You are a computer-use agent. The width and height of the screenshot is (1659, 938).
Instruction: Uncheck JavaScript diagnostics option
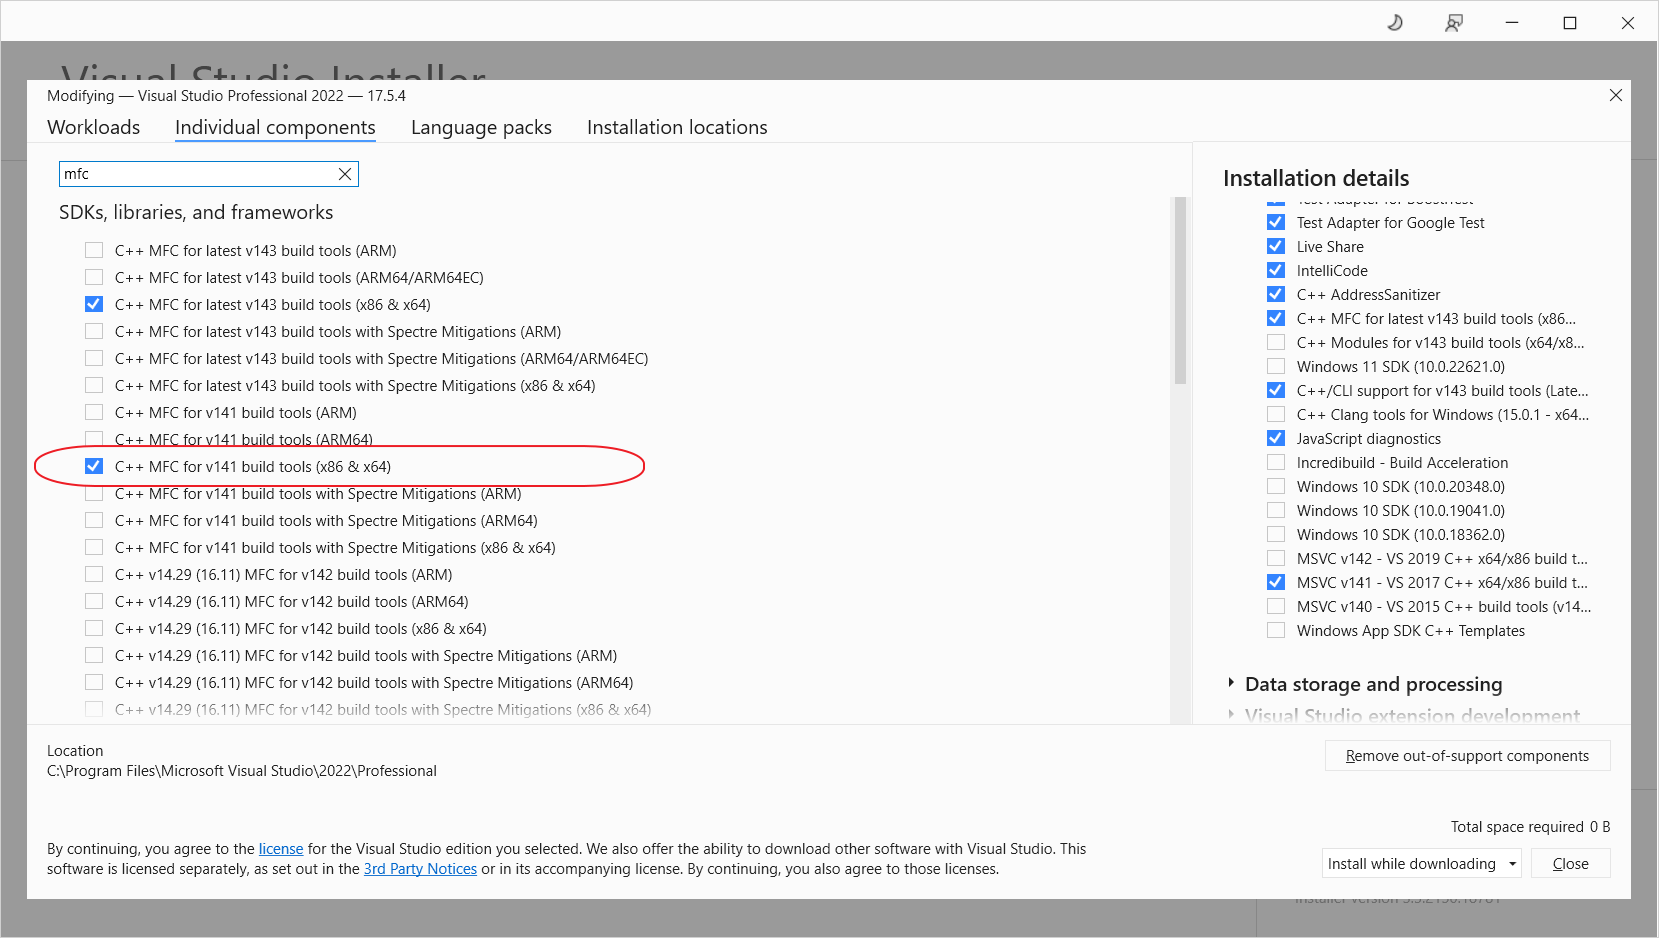(x=1276, y=438)
